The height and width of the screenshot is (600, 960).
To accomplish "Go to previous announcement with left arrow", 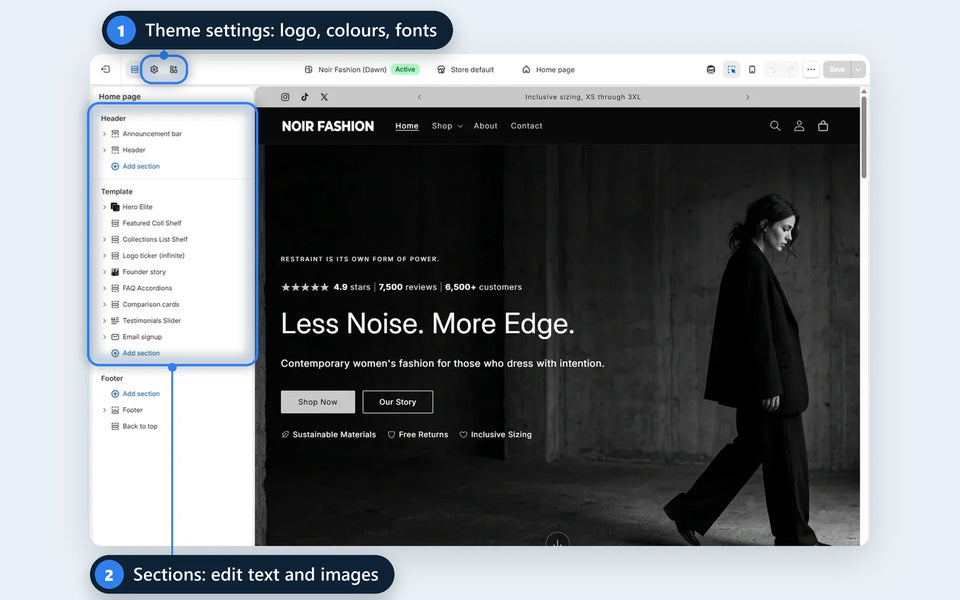I will [419, 97].
